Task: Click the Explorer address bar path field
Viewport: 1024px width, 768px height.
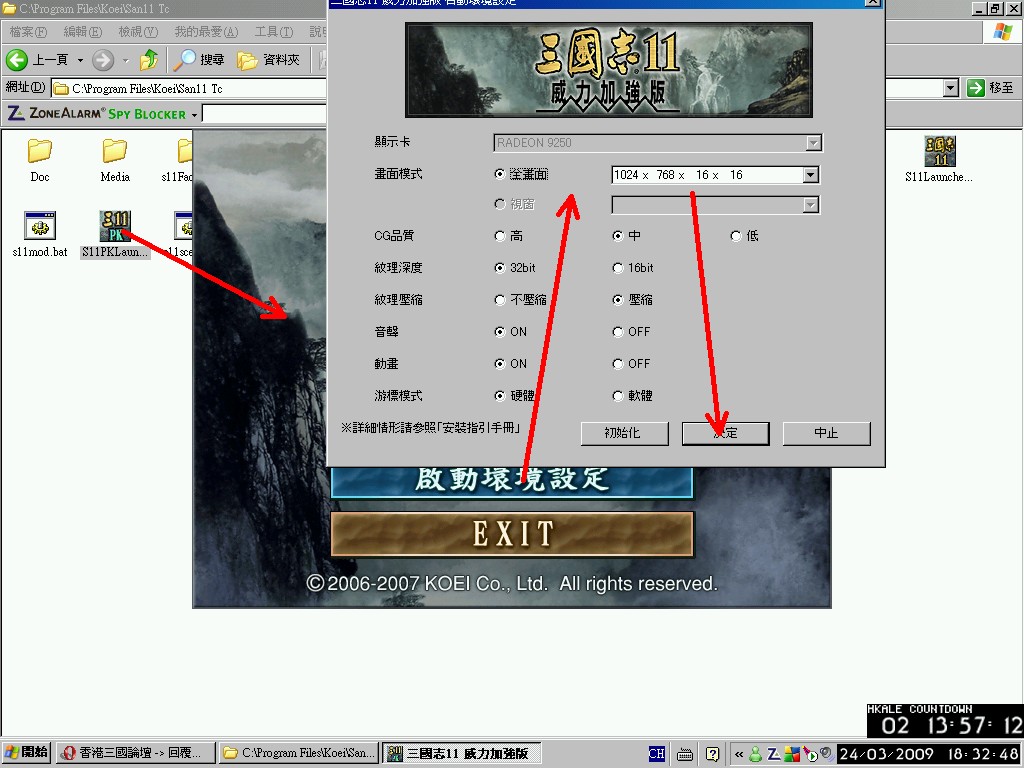Action: pyautogui.click(x=189, y=88)
